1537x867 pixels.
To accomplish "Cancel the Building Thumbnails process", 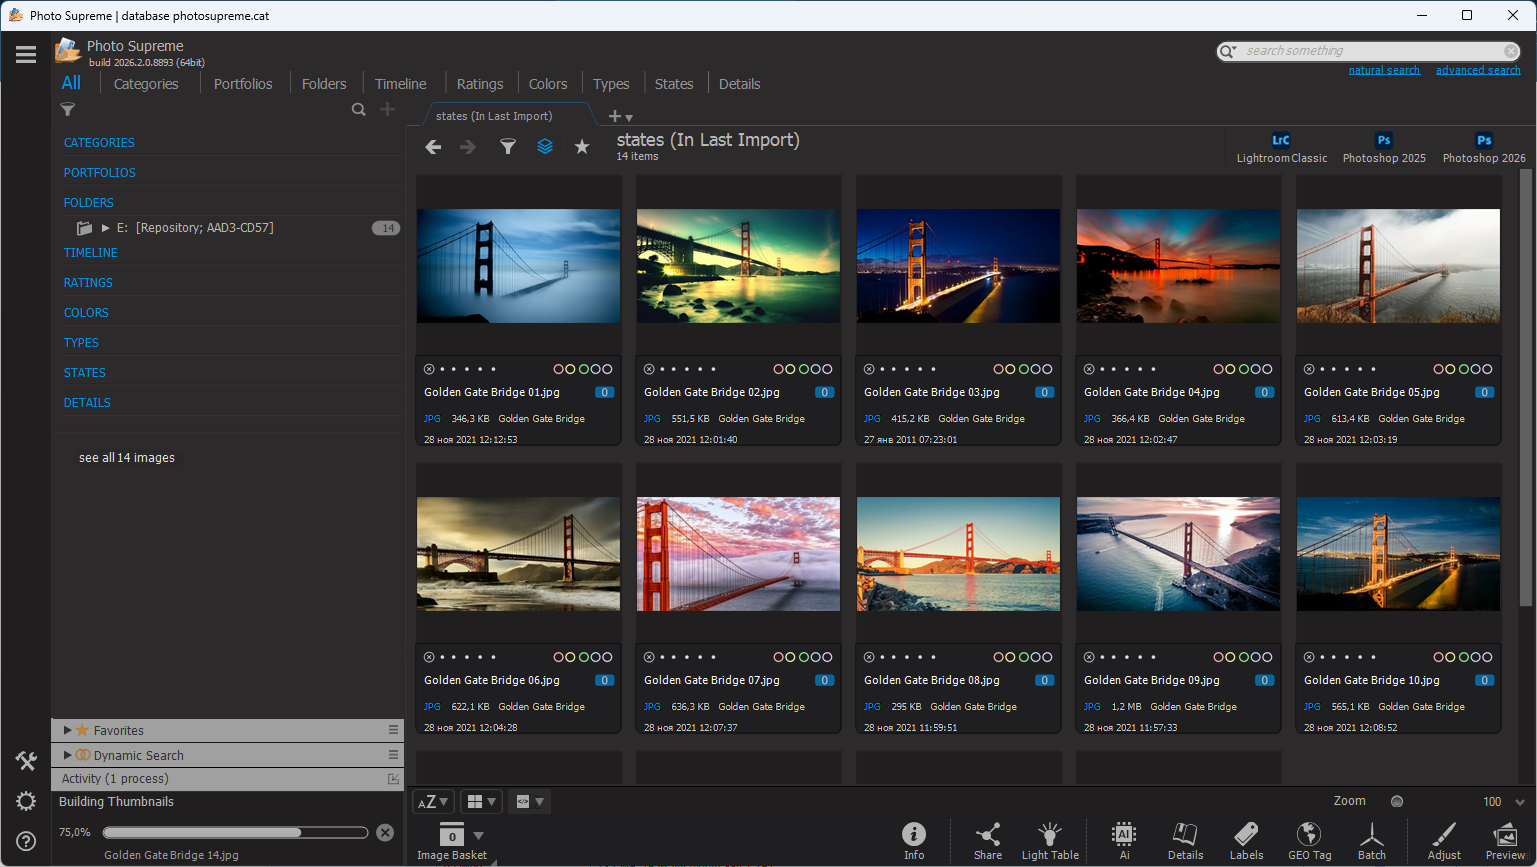I will click(385, 832).
